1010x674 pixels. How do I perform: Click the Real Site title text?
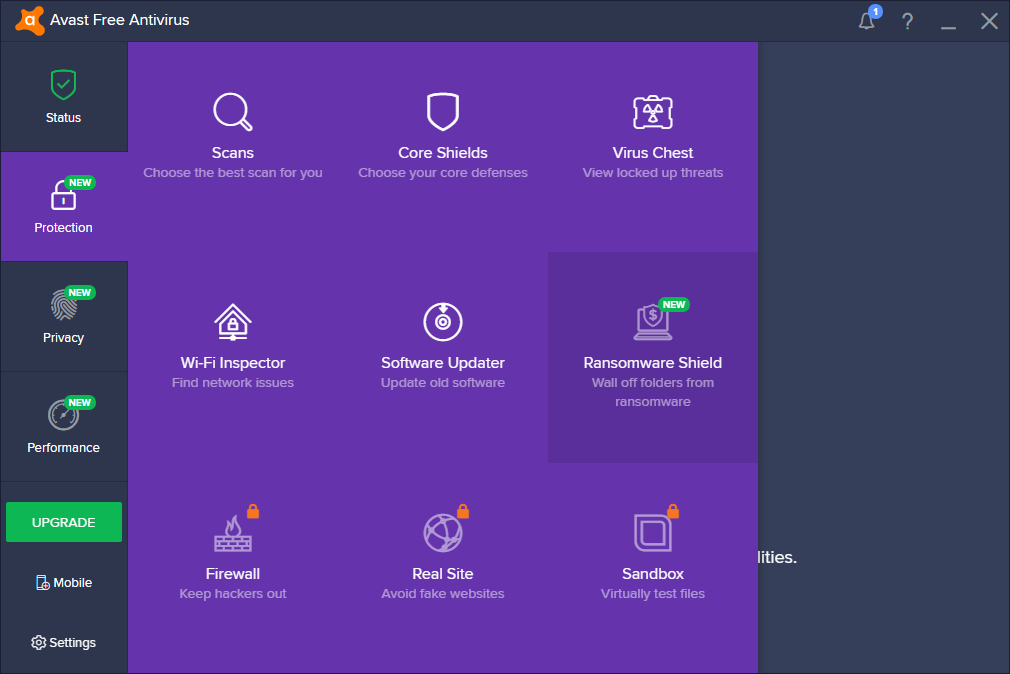click(443, 573)
